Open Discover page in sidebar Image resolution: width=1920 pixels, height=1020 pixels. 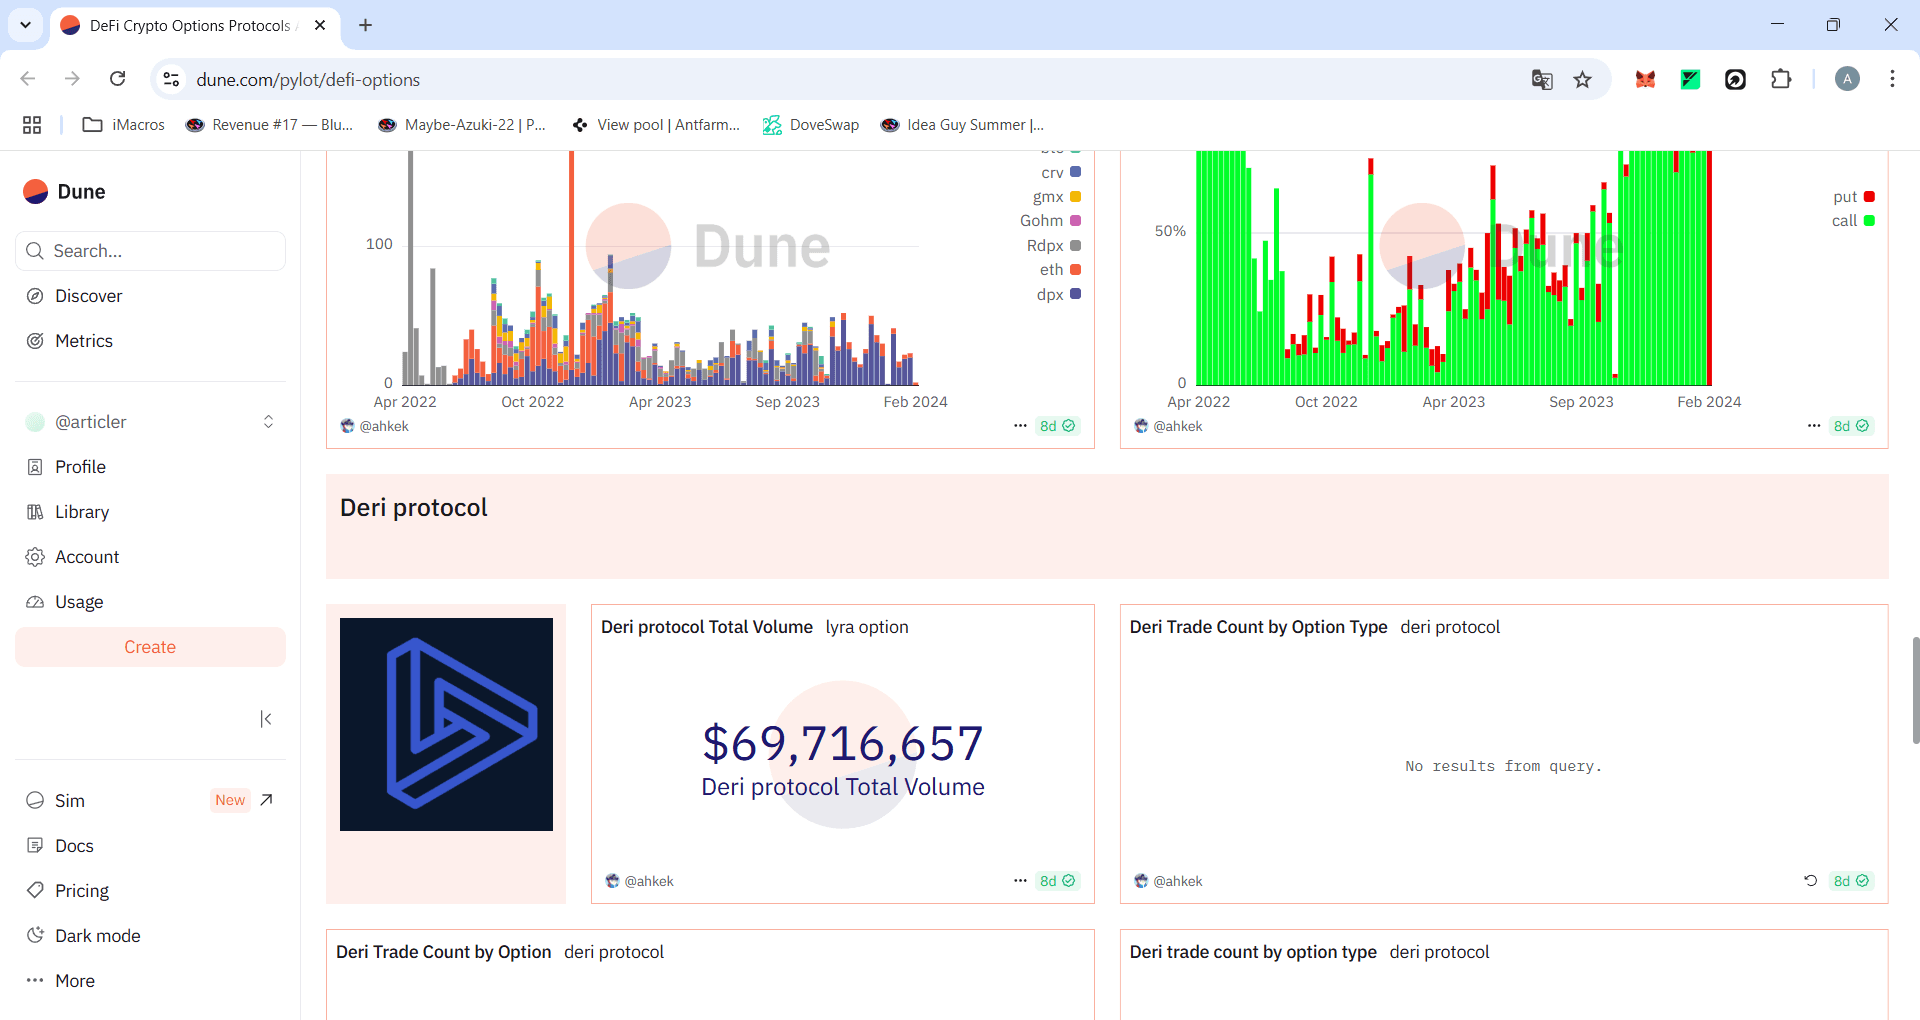pos(88,296)
